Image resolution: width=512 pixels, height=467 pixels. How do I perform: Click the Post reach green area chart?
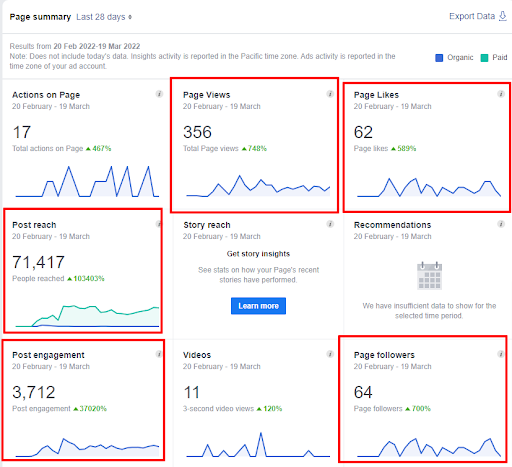87,316
